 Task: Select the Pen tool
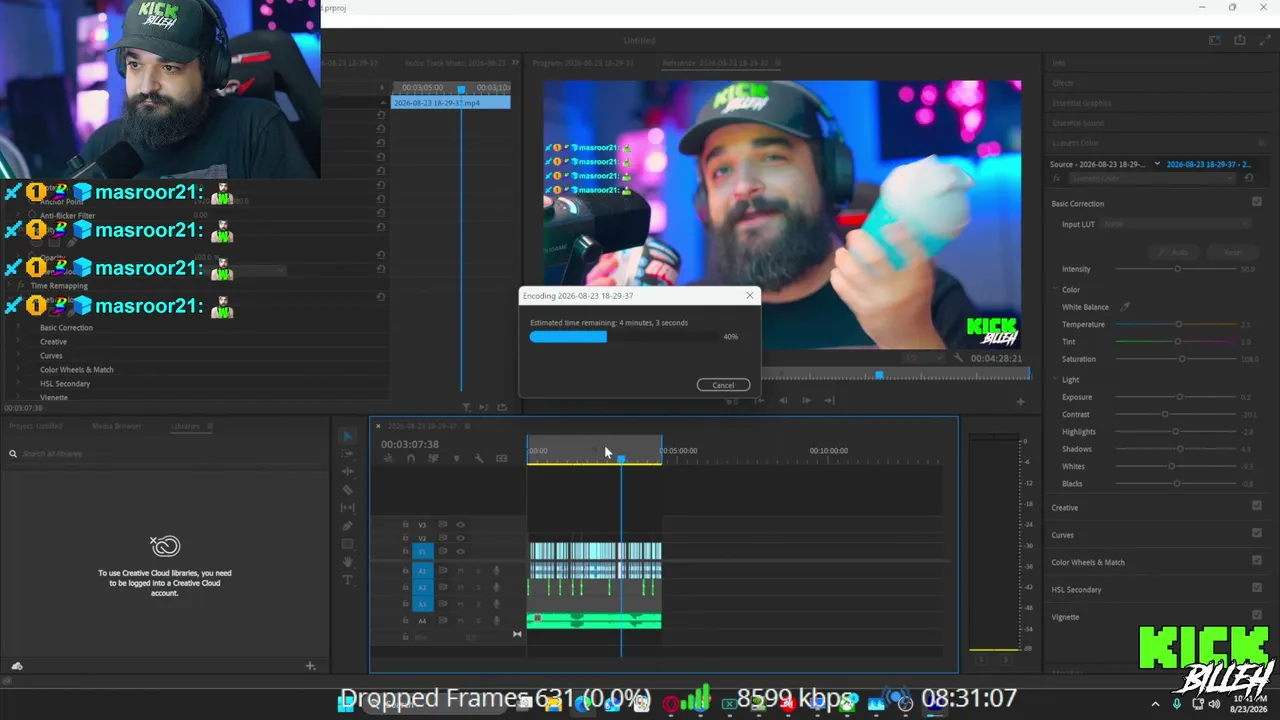(x=347, y=526)
